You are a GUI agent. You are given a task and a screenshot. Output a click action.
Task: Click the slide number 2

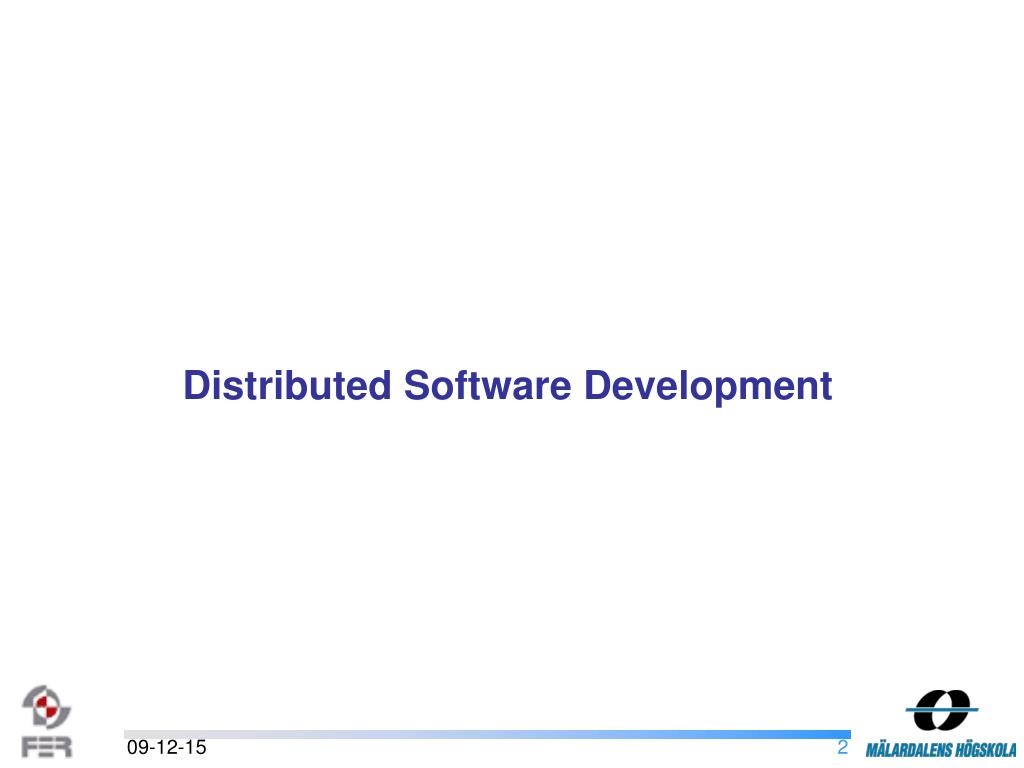pos(842,747)
